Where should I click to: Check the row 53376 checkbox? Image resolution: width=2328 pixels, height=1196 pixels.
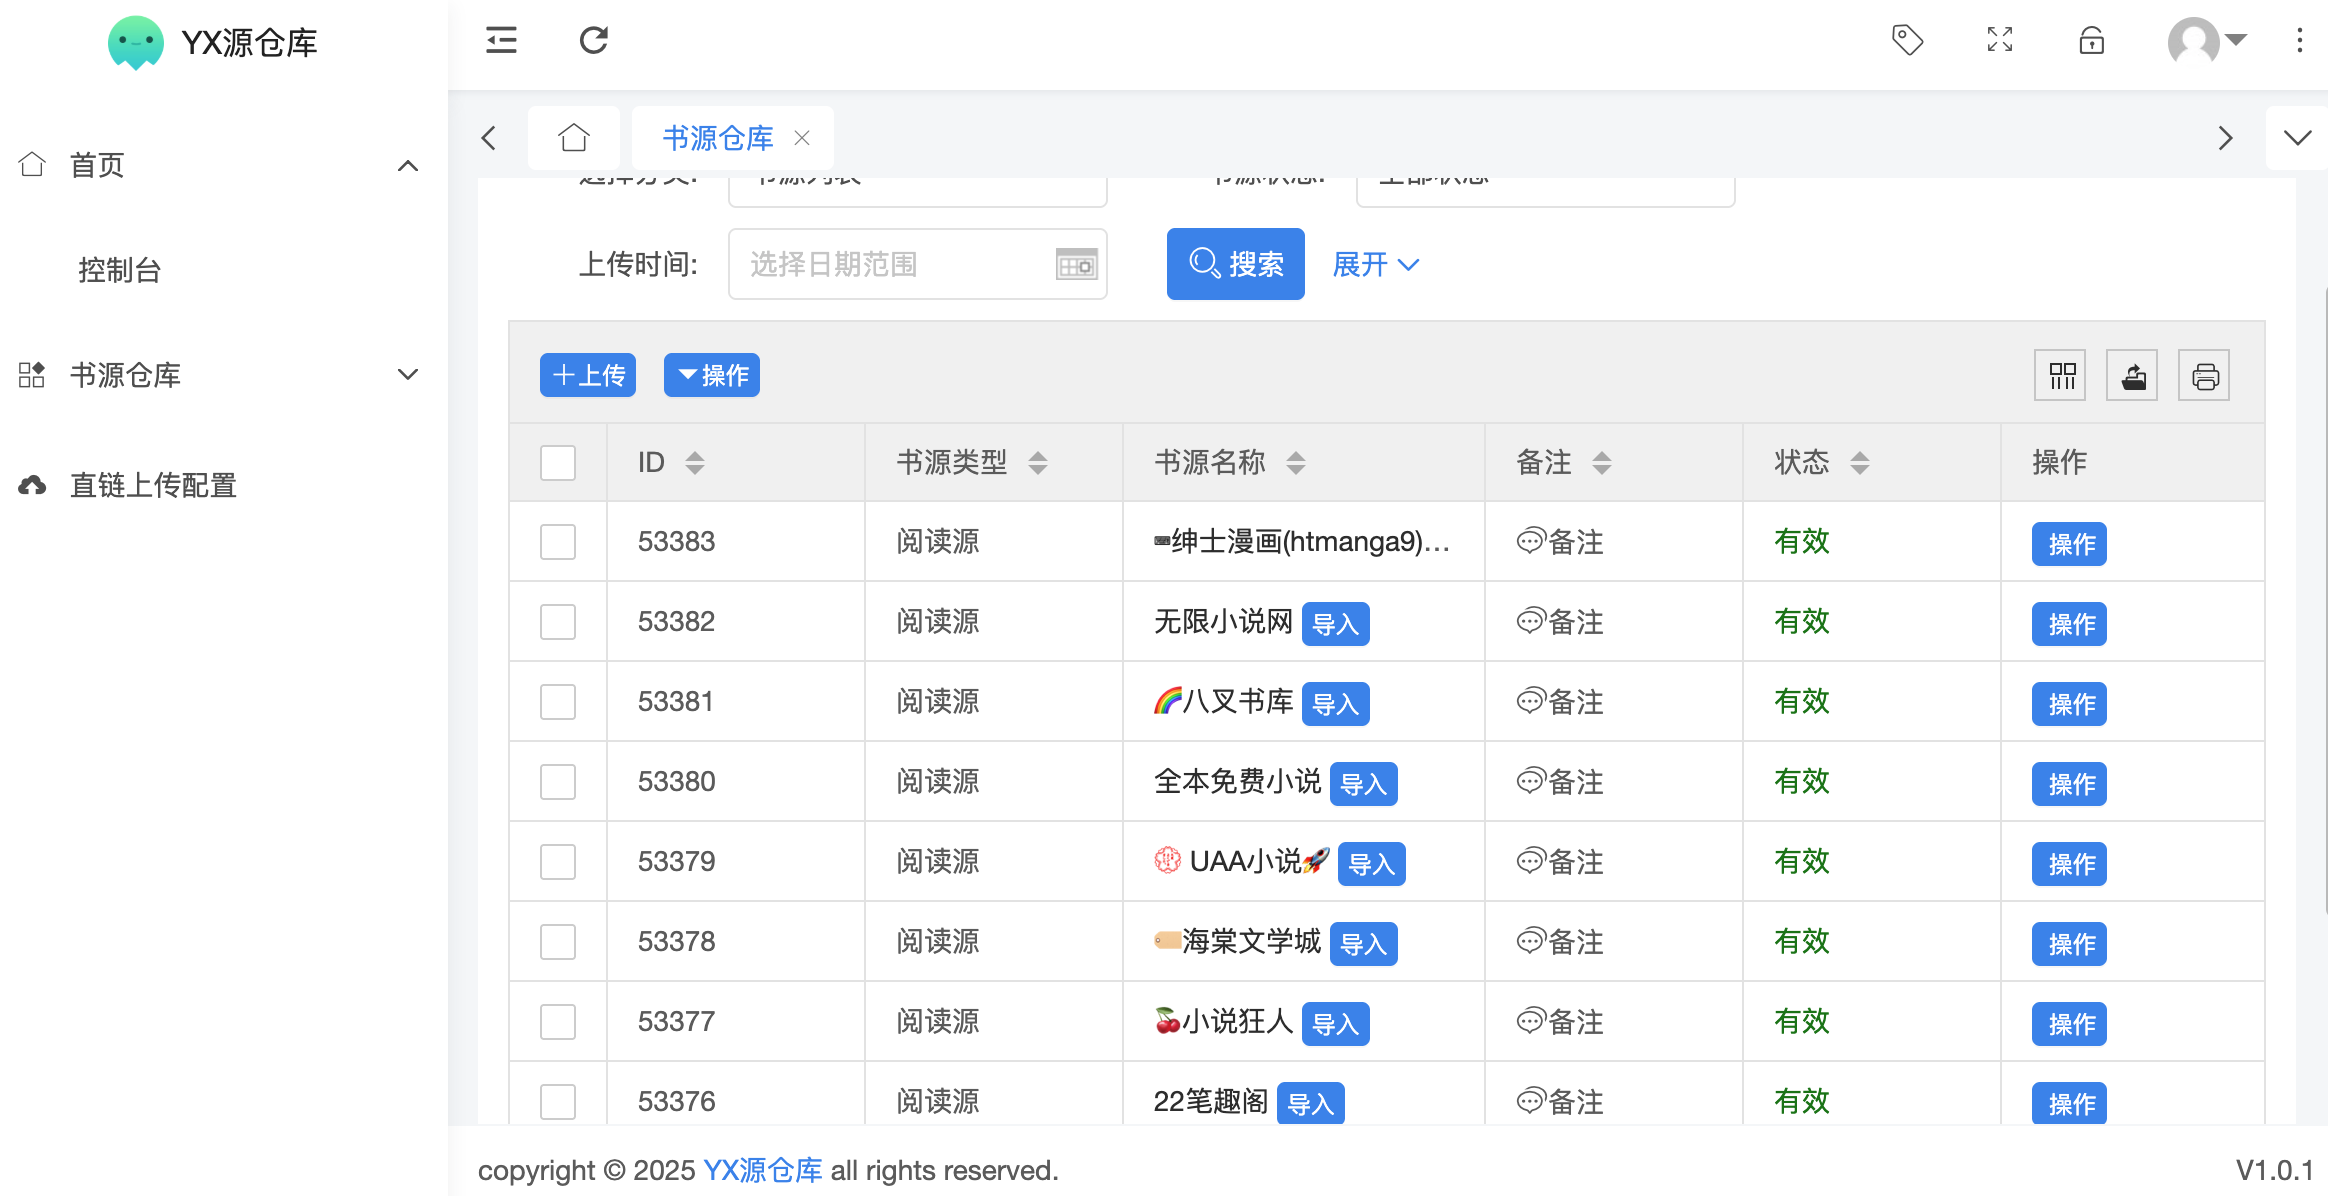pyautogui.click(x=558, y=1102)
